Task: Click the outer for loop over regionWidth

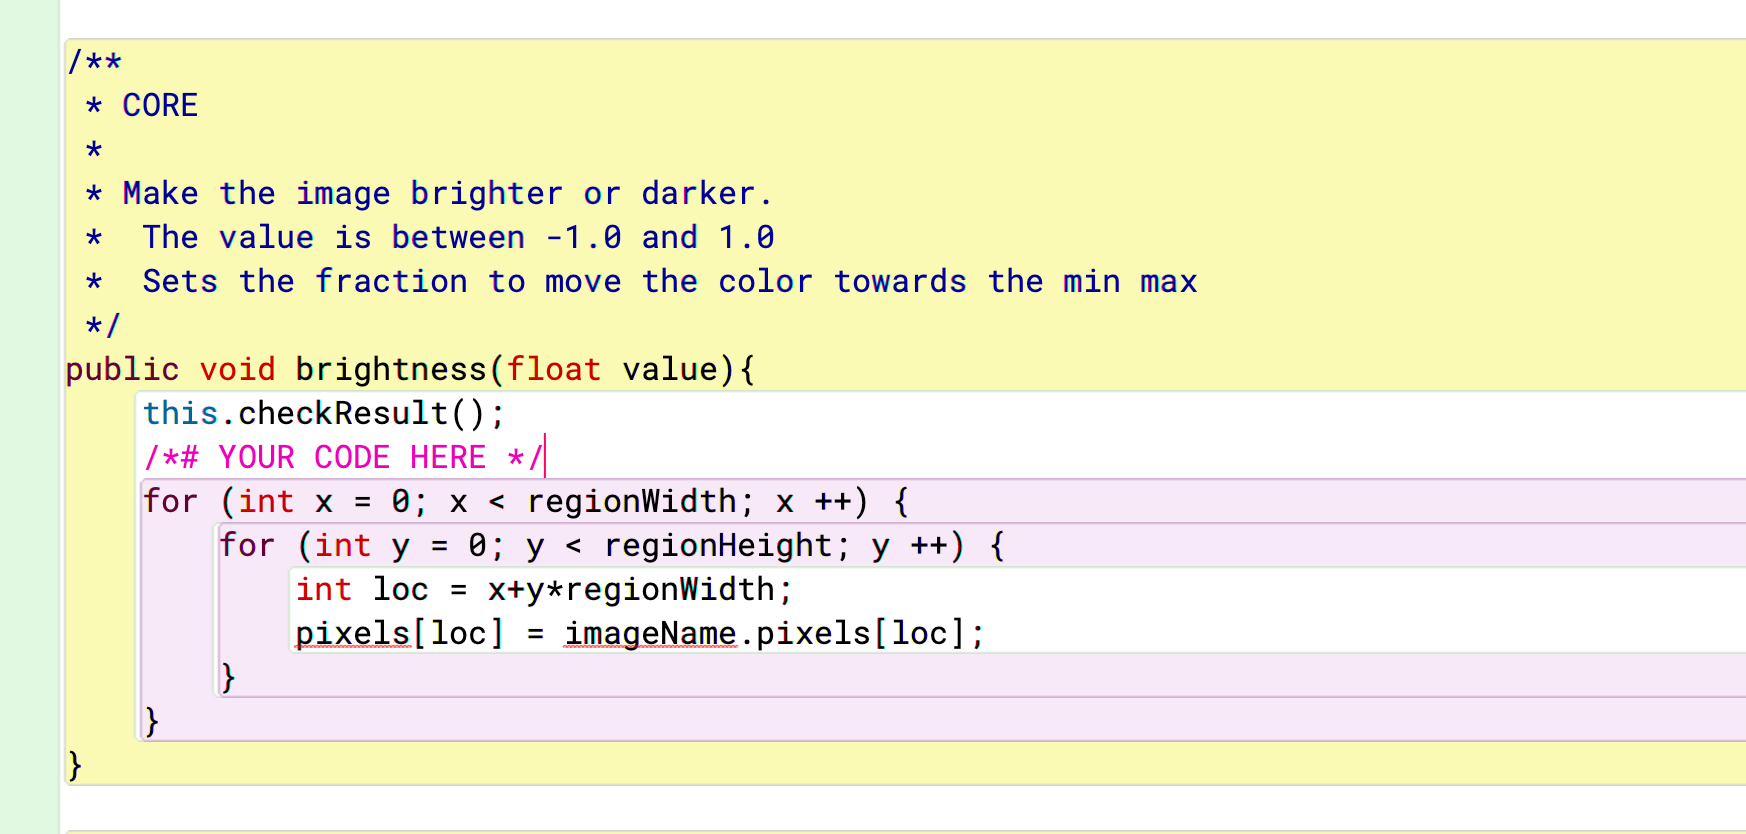Action: 526,501
